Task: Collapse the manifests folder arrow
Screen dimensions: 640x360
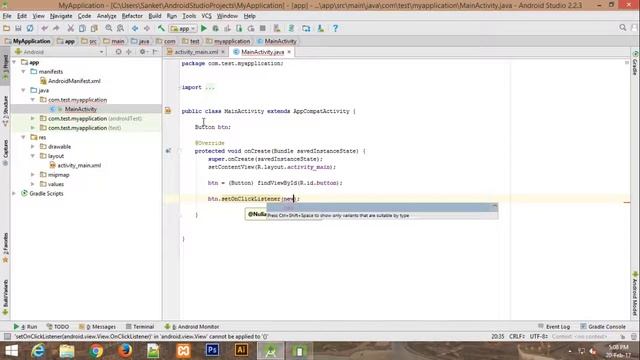Action: (24, 71)
